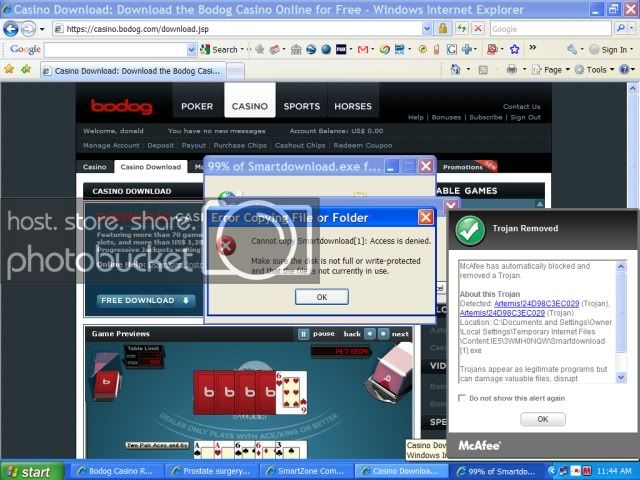Switch to the HORSES section tab
The height and width of the screenshot is (480, 640).
353,106
